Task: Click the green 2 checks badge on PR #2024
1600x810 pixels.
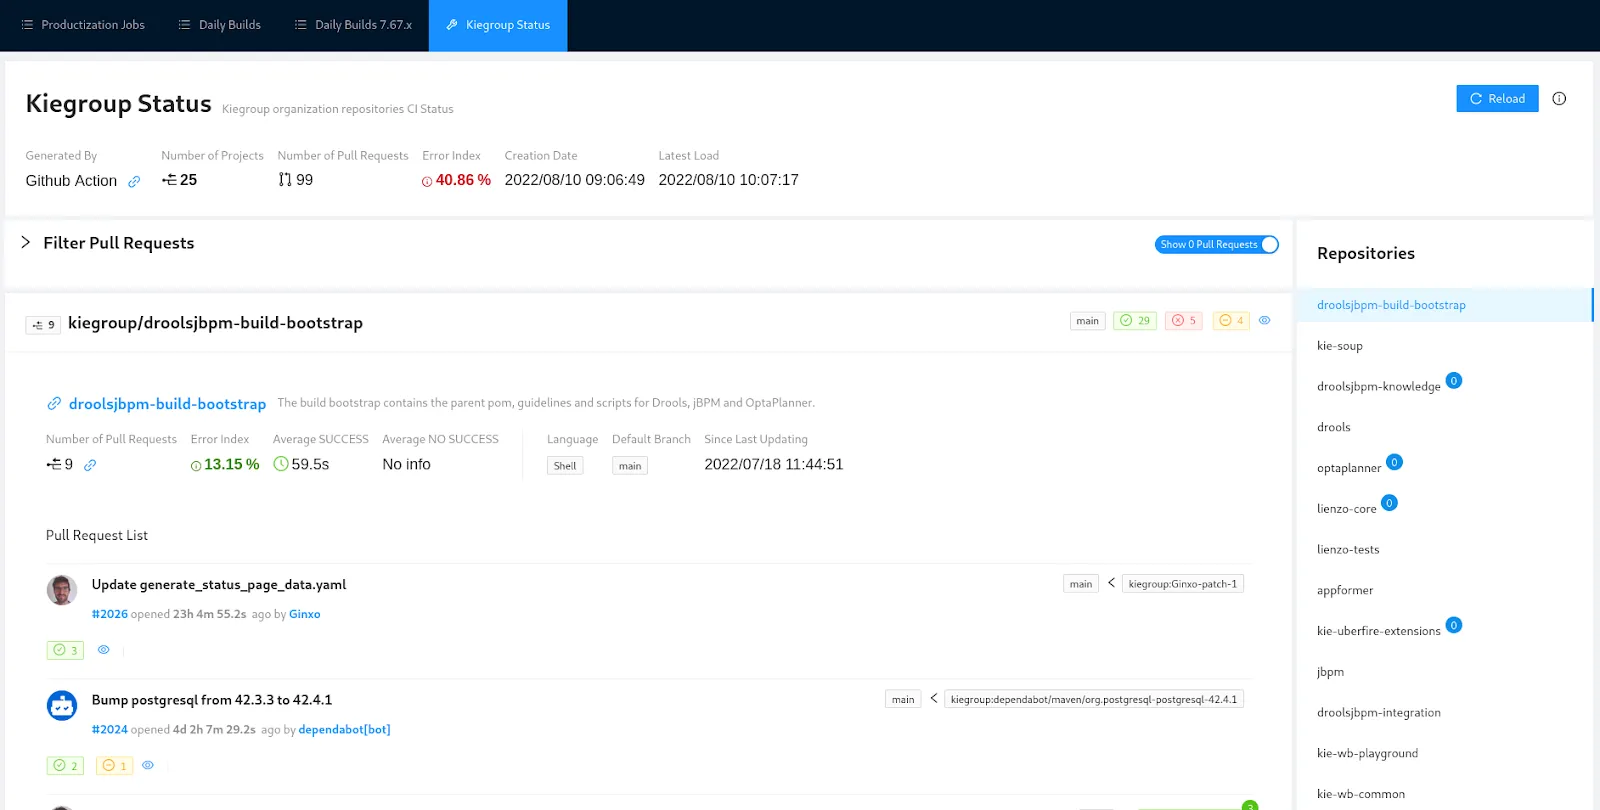Action: pyautogui.click(x=65, y=766)
